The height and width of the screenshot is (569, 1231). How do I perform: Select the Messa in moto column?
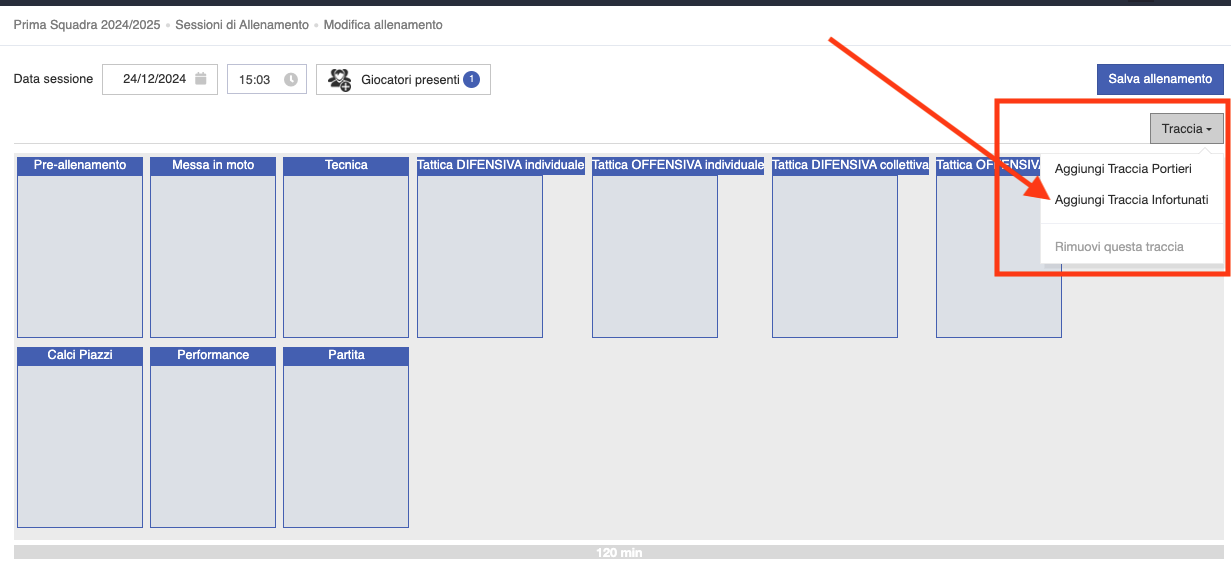click(x=213, y=247)
